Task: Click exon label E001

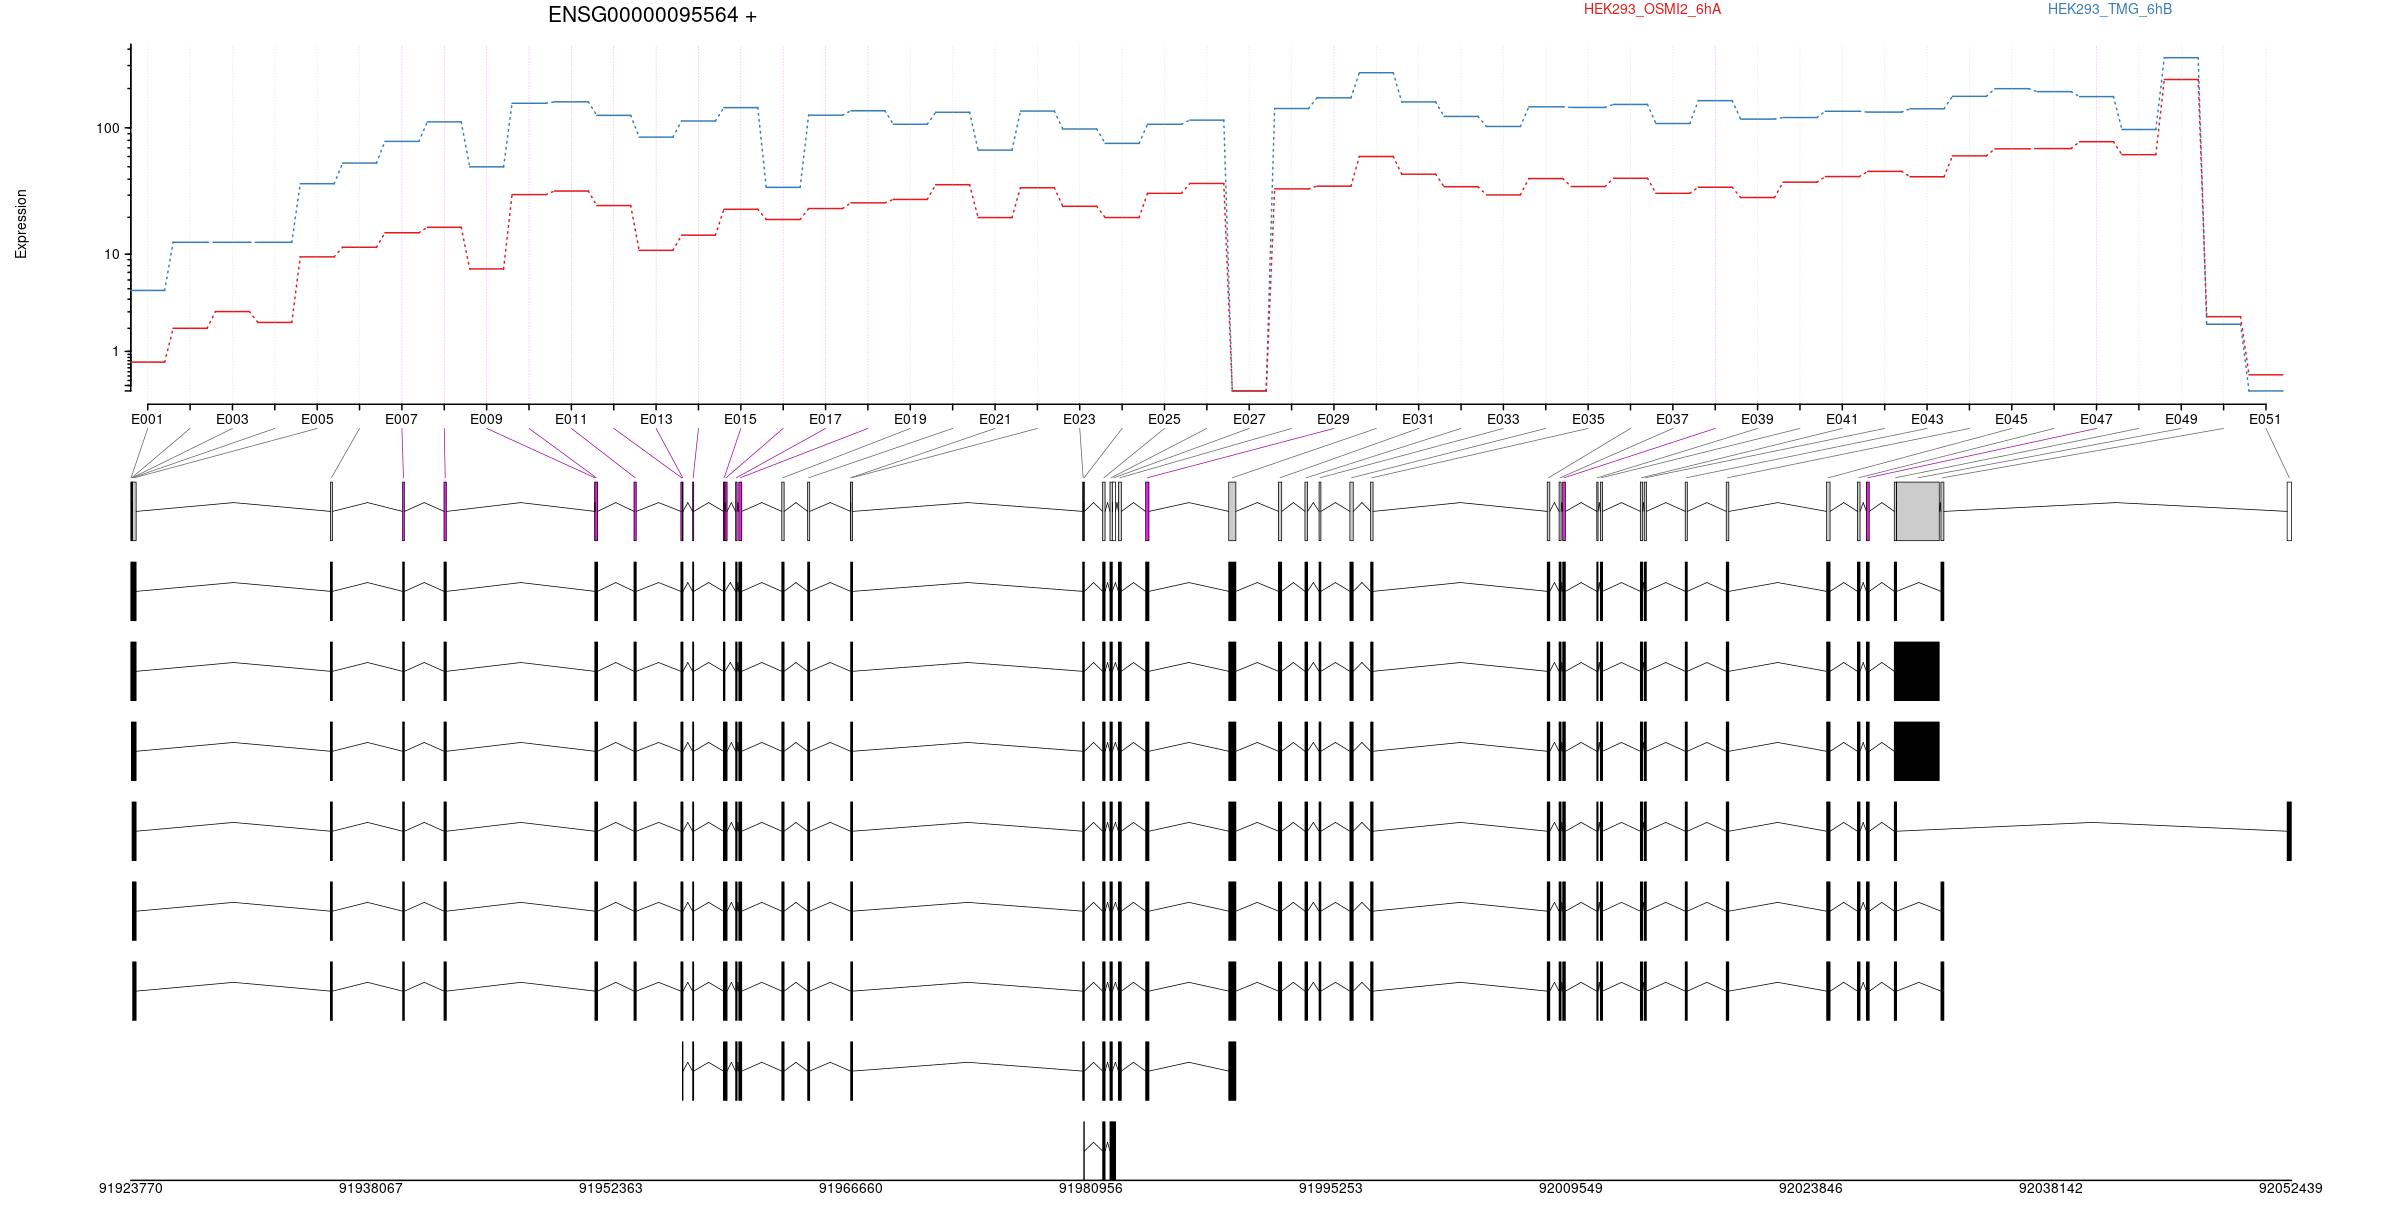Action: [147, 419]
